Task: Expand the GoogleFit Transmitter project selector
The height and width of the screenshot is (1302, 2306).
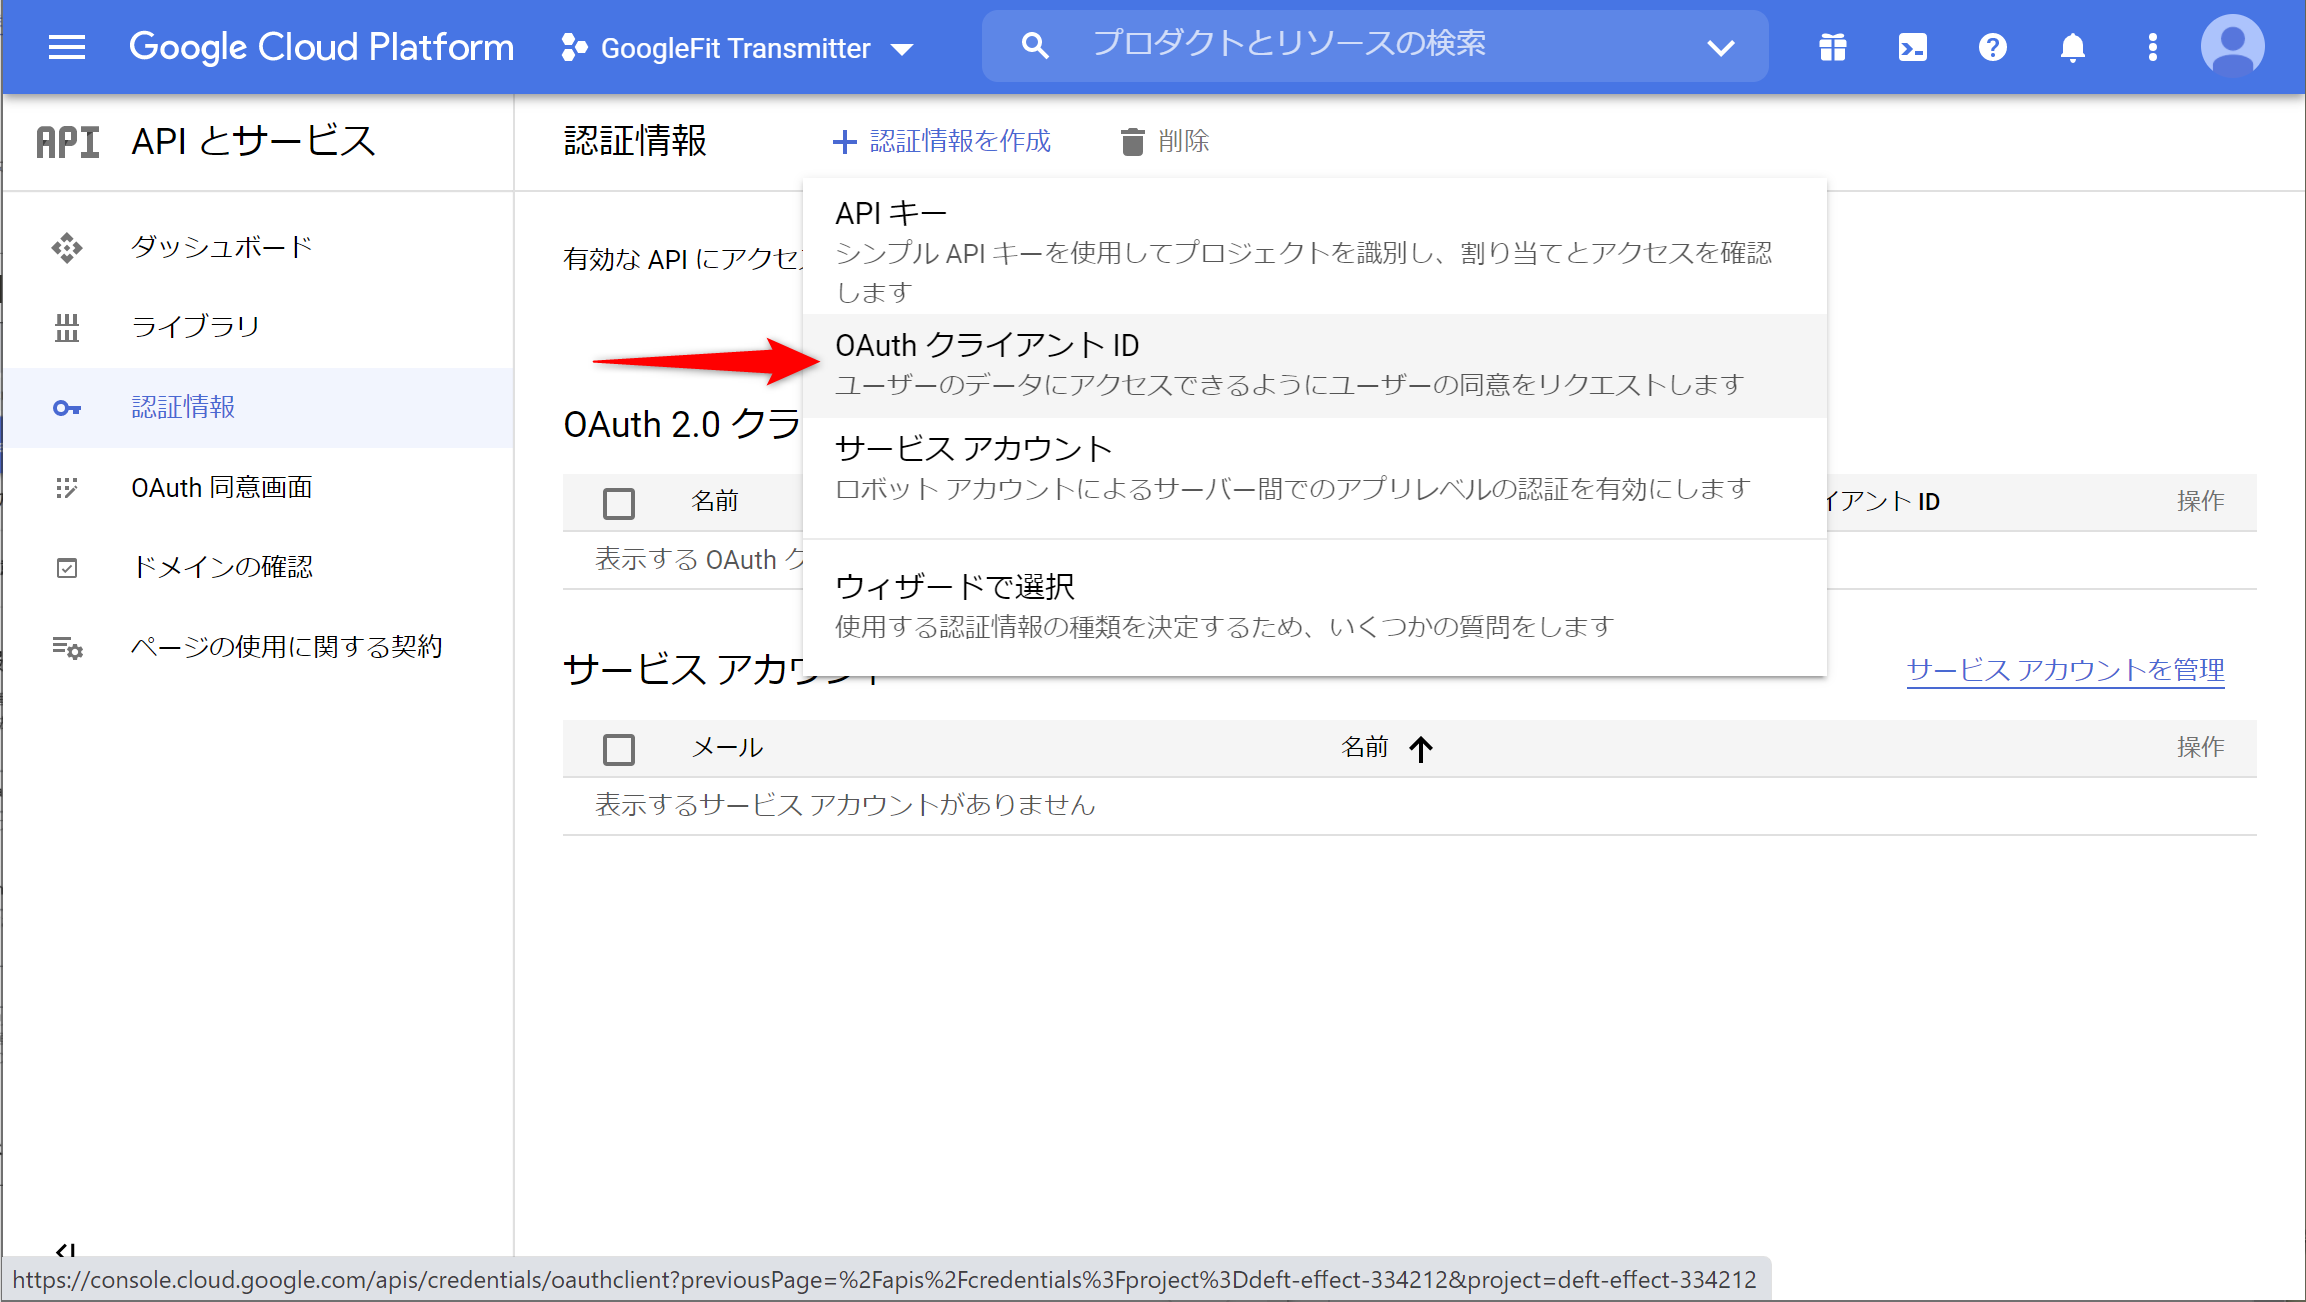Action: point(738,48)
